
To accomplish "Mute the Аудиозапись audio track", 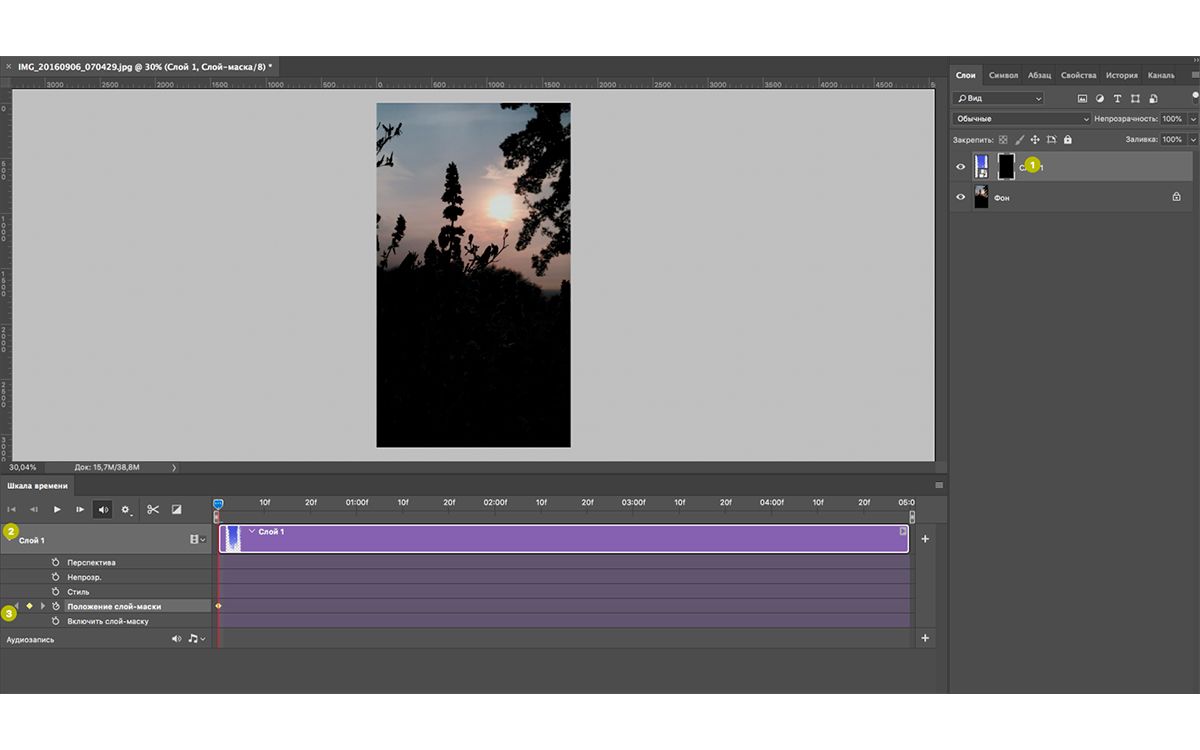I will click(x=176, y=639).
